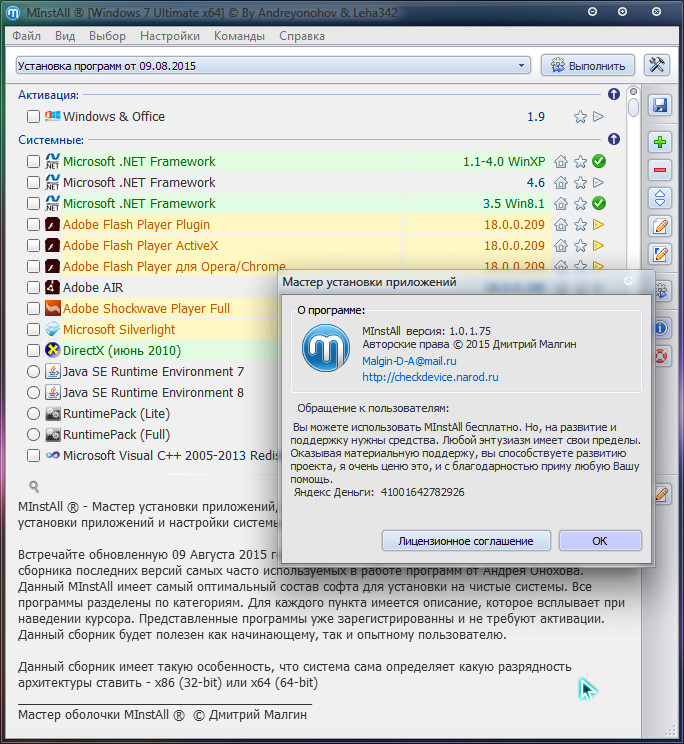Viewport: 684px width, 744px height.
Task: Click star for .NET Framework 1.1-4.0 WinXP
Action: click(x=580, y=162)
